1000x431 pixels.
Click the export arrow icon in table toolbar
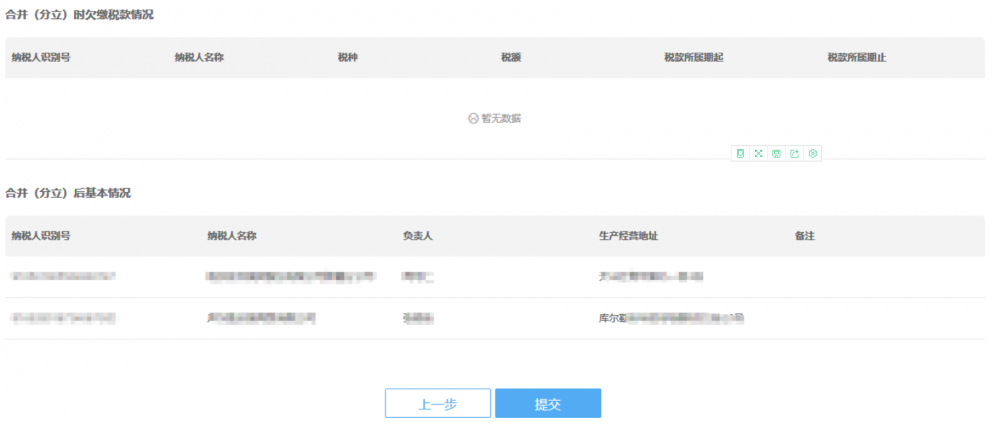[x=794, y=153]
